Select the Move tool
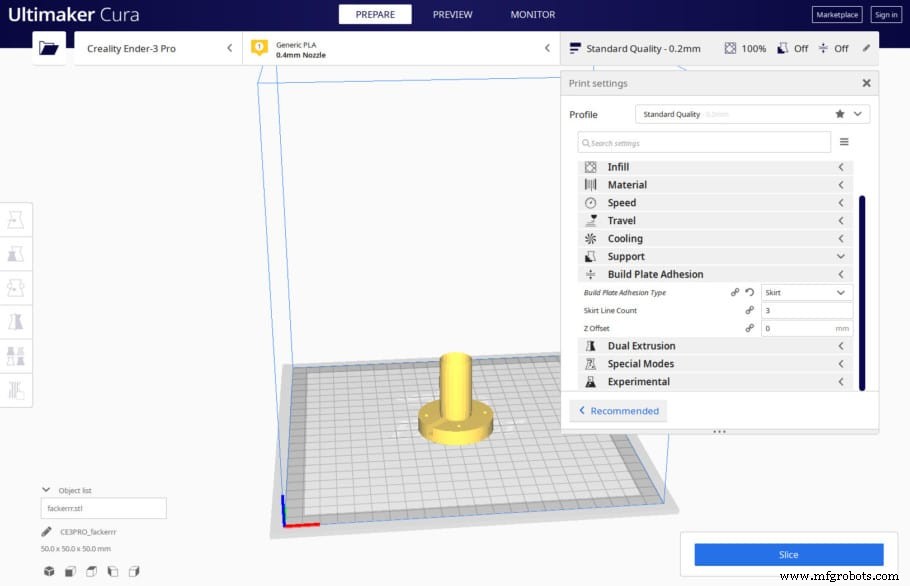 click(15, 218)
